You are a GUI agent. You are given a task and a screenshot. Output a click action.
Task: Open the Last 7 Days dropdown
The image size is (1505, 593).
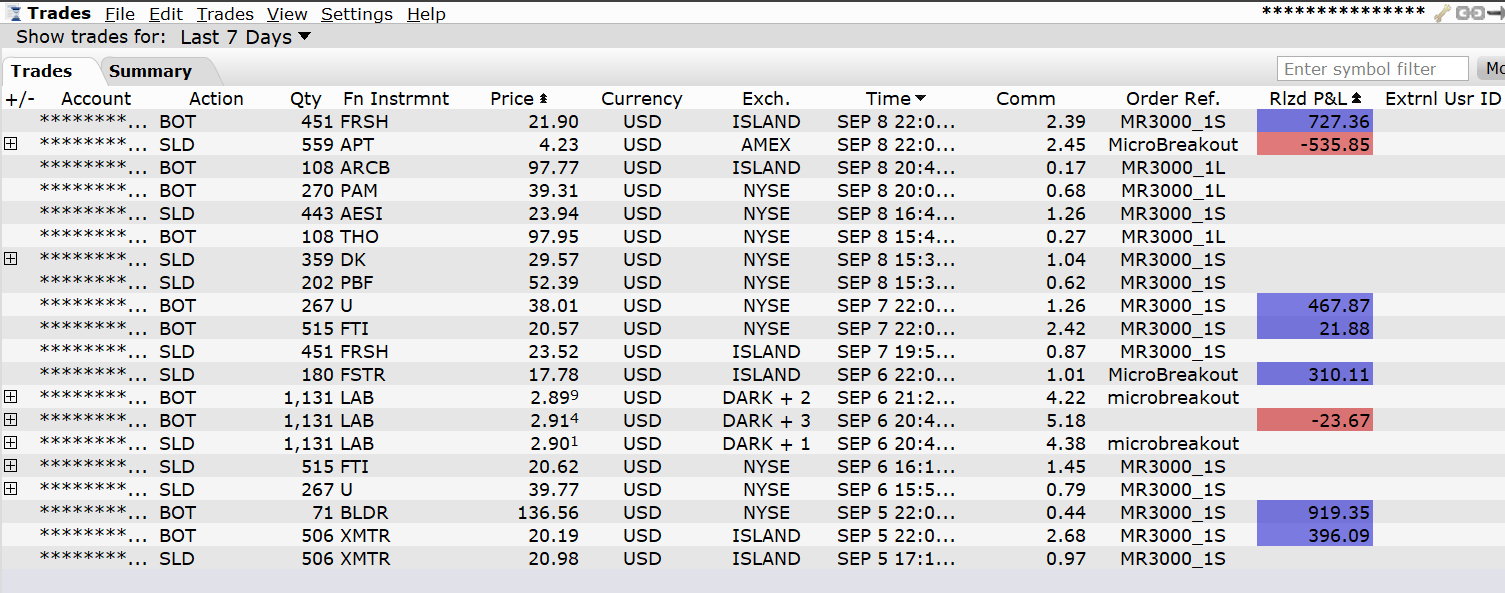245,38
